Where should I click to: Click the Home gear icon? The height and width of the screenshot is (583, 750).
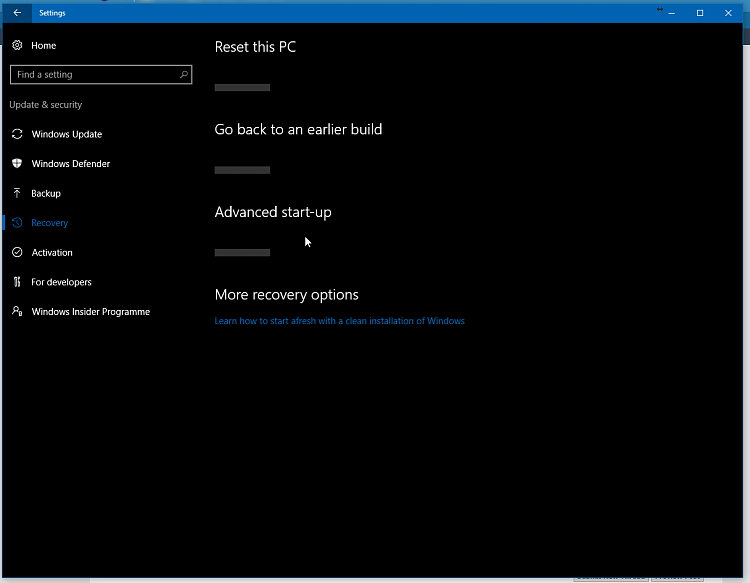coord(17,45)
